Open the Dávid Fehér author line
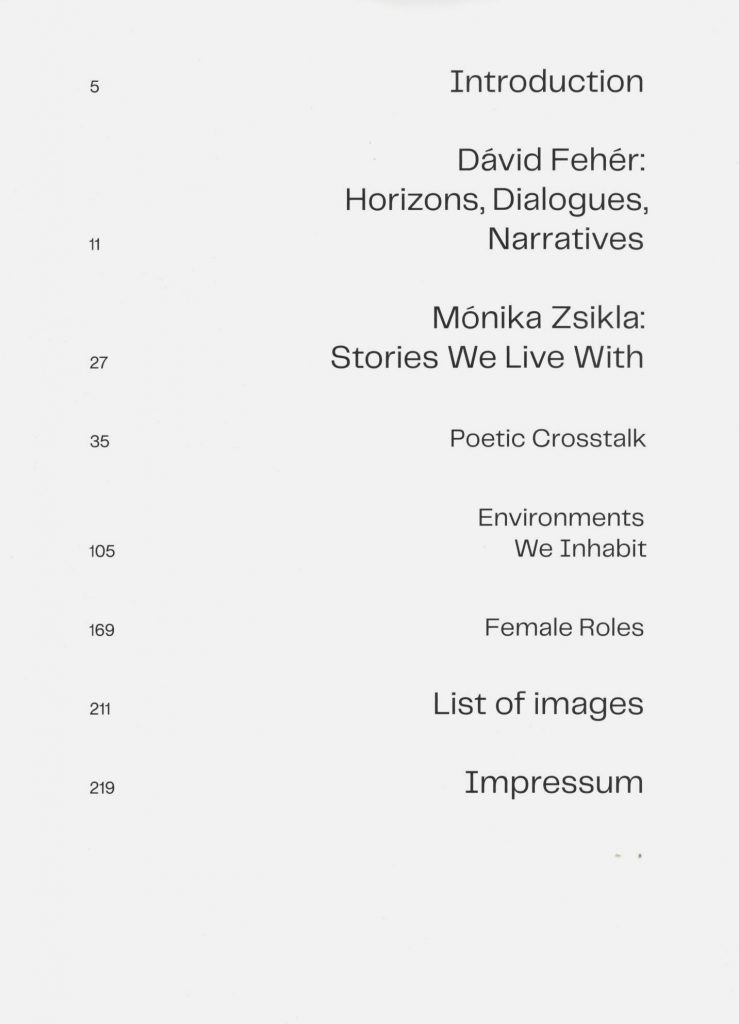This screenshot has width=739, height=1024. tap(551, 160)
